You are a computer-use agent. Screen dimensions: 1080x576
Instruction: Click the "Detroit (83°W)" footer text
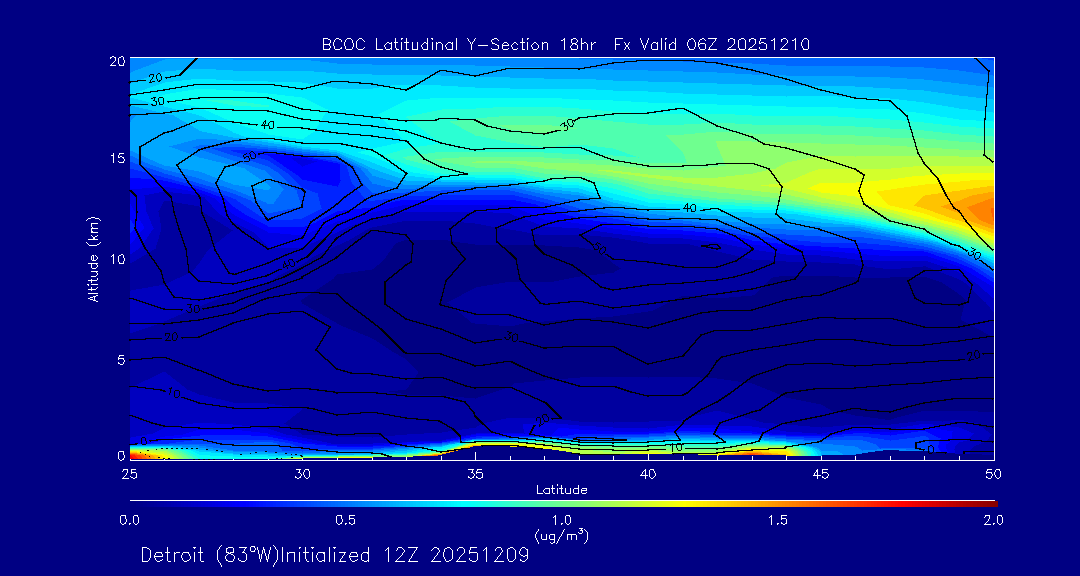click(x=210, y=555)
